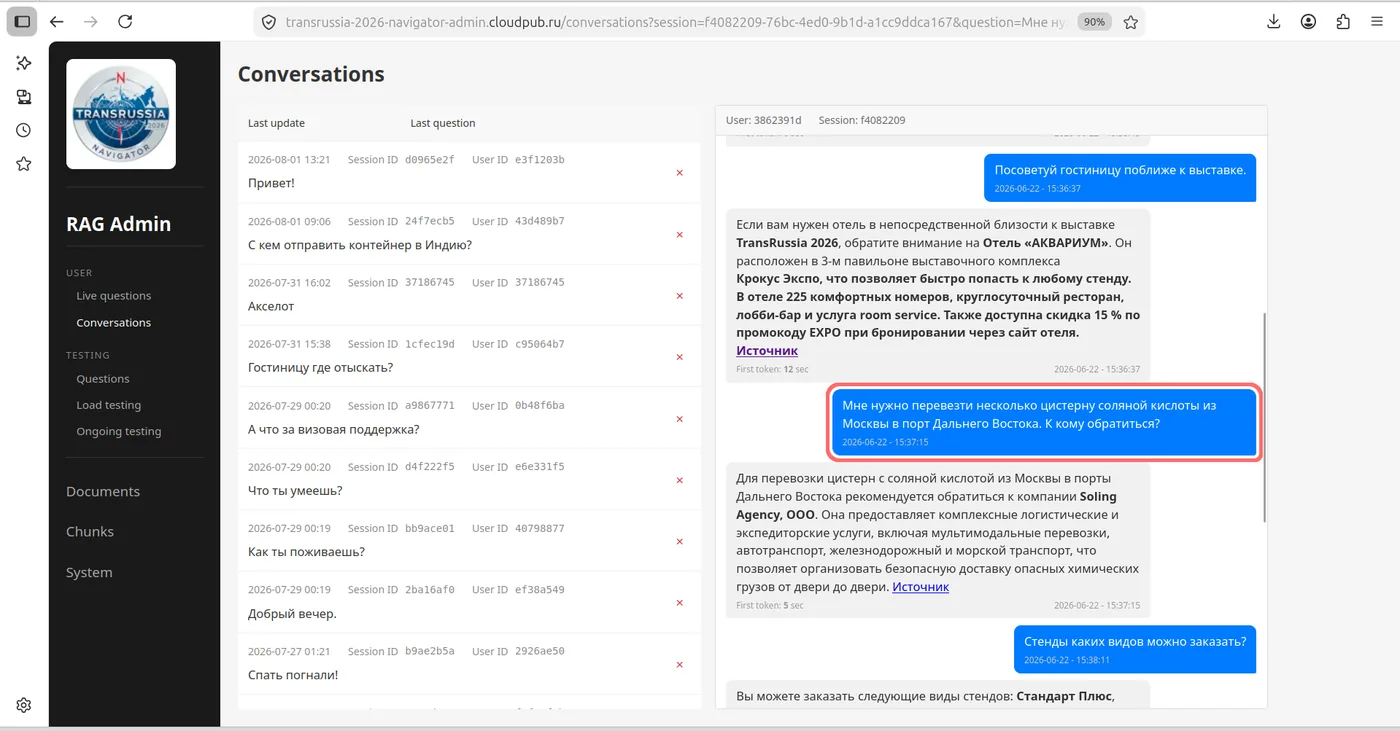Click the 90% zoom level indicator
Screen dimensions: 1400x731
click(1095, 22)
